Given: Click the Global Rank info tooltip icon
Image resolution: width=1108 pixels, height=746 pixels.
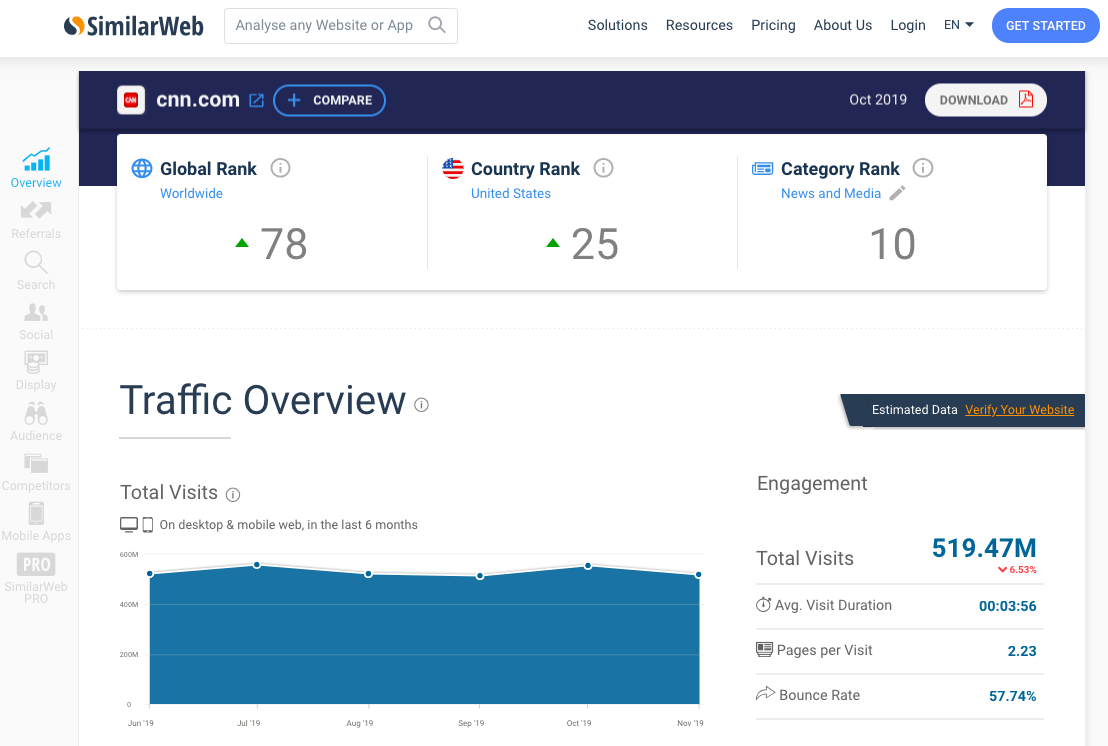Looking at the screenshot, I should click(280, 168).
